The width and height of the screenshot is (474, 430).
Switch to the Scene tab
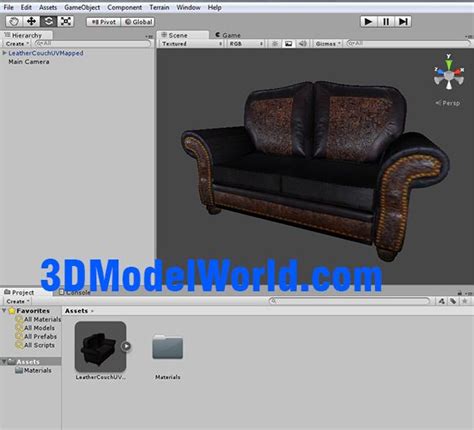click(x=183, y=35)
